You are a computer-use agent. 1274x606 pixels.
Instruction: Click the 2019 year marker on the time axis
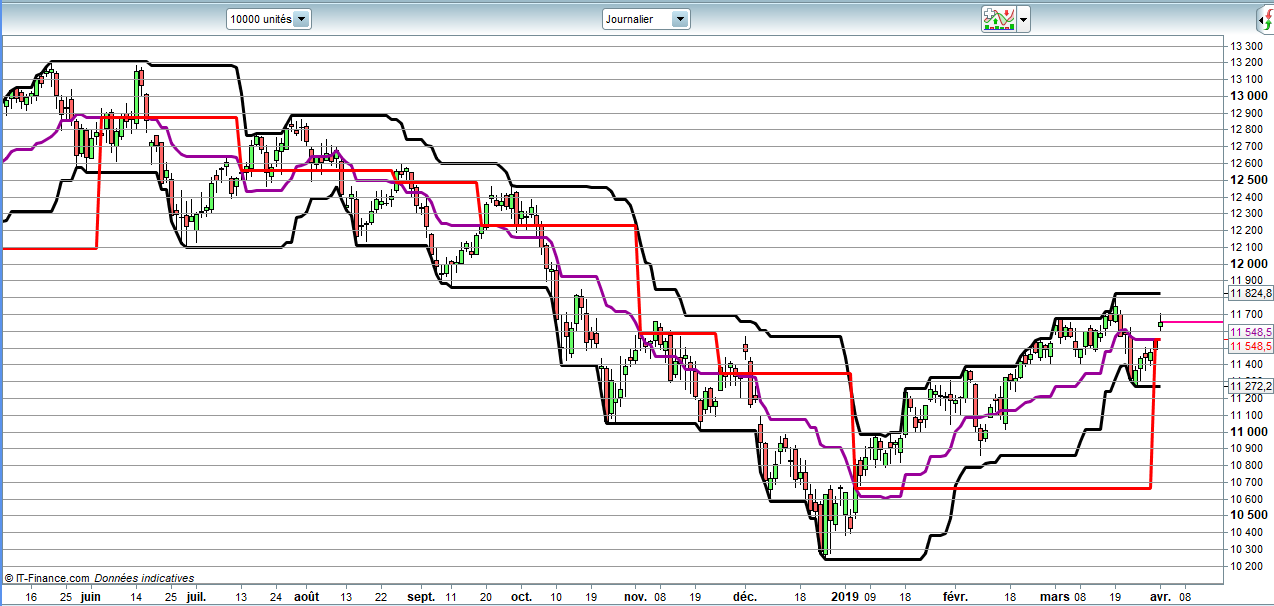pos(845,596)
